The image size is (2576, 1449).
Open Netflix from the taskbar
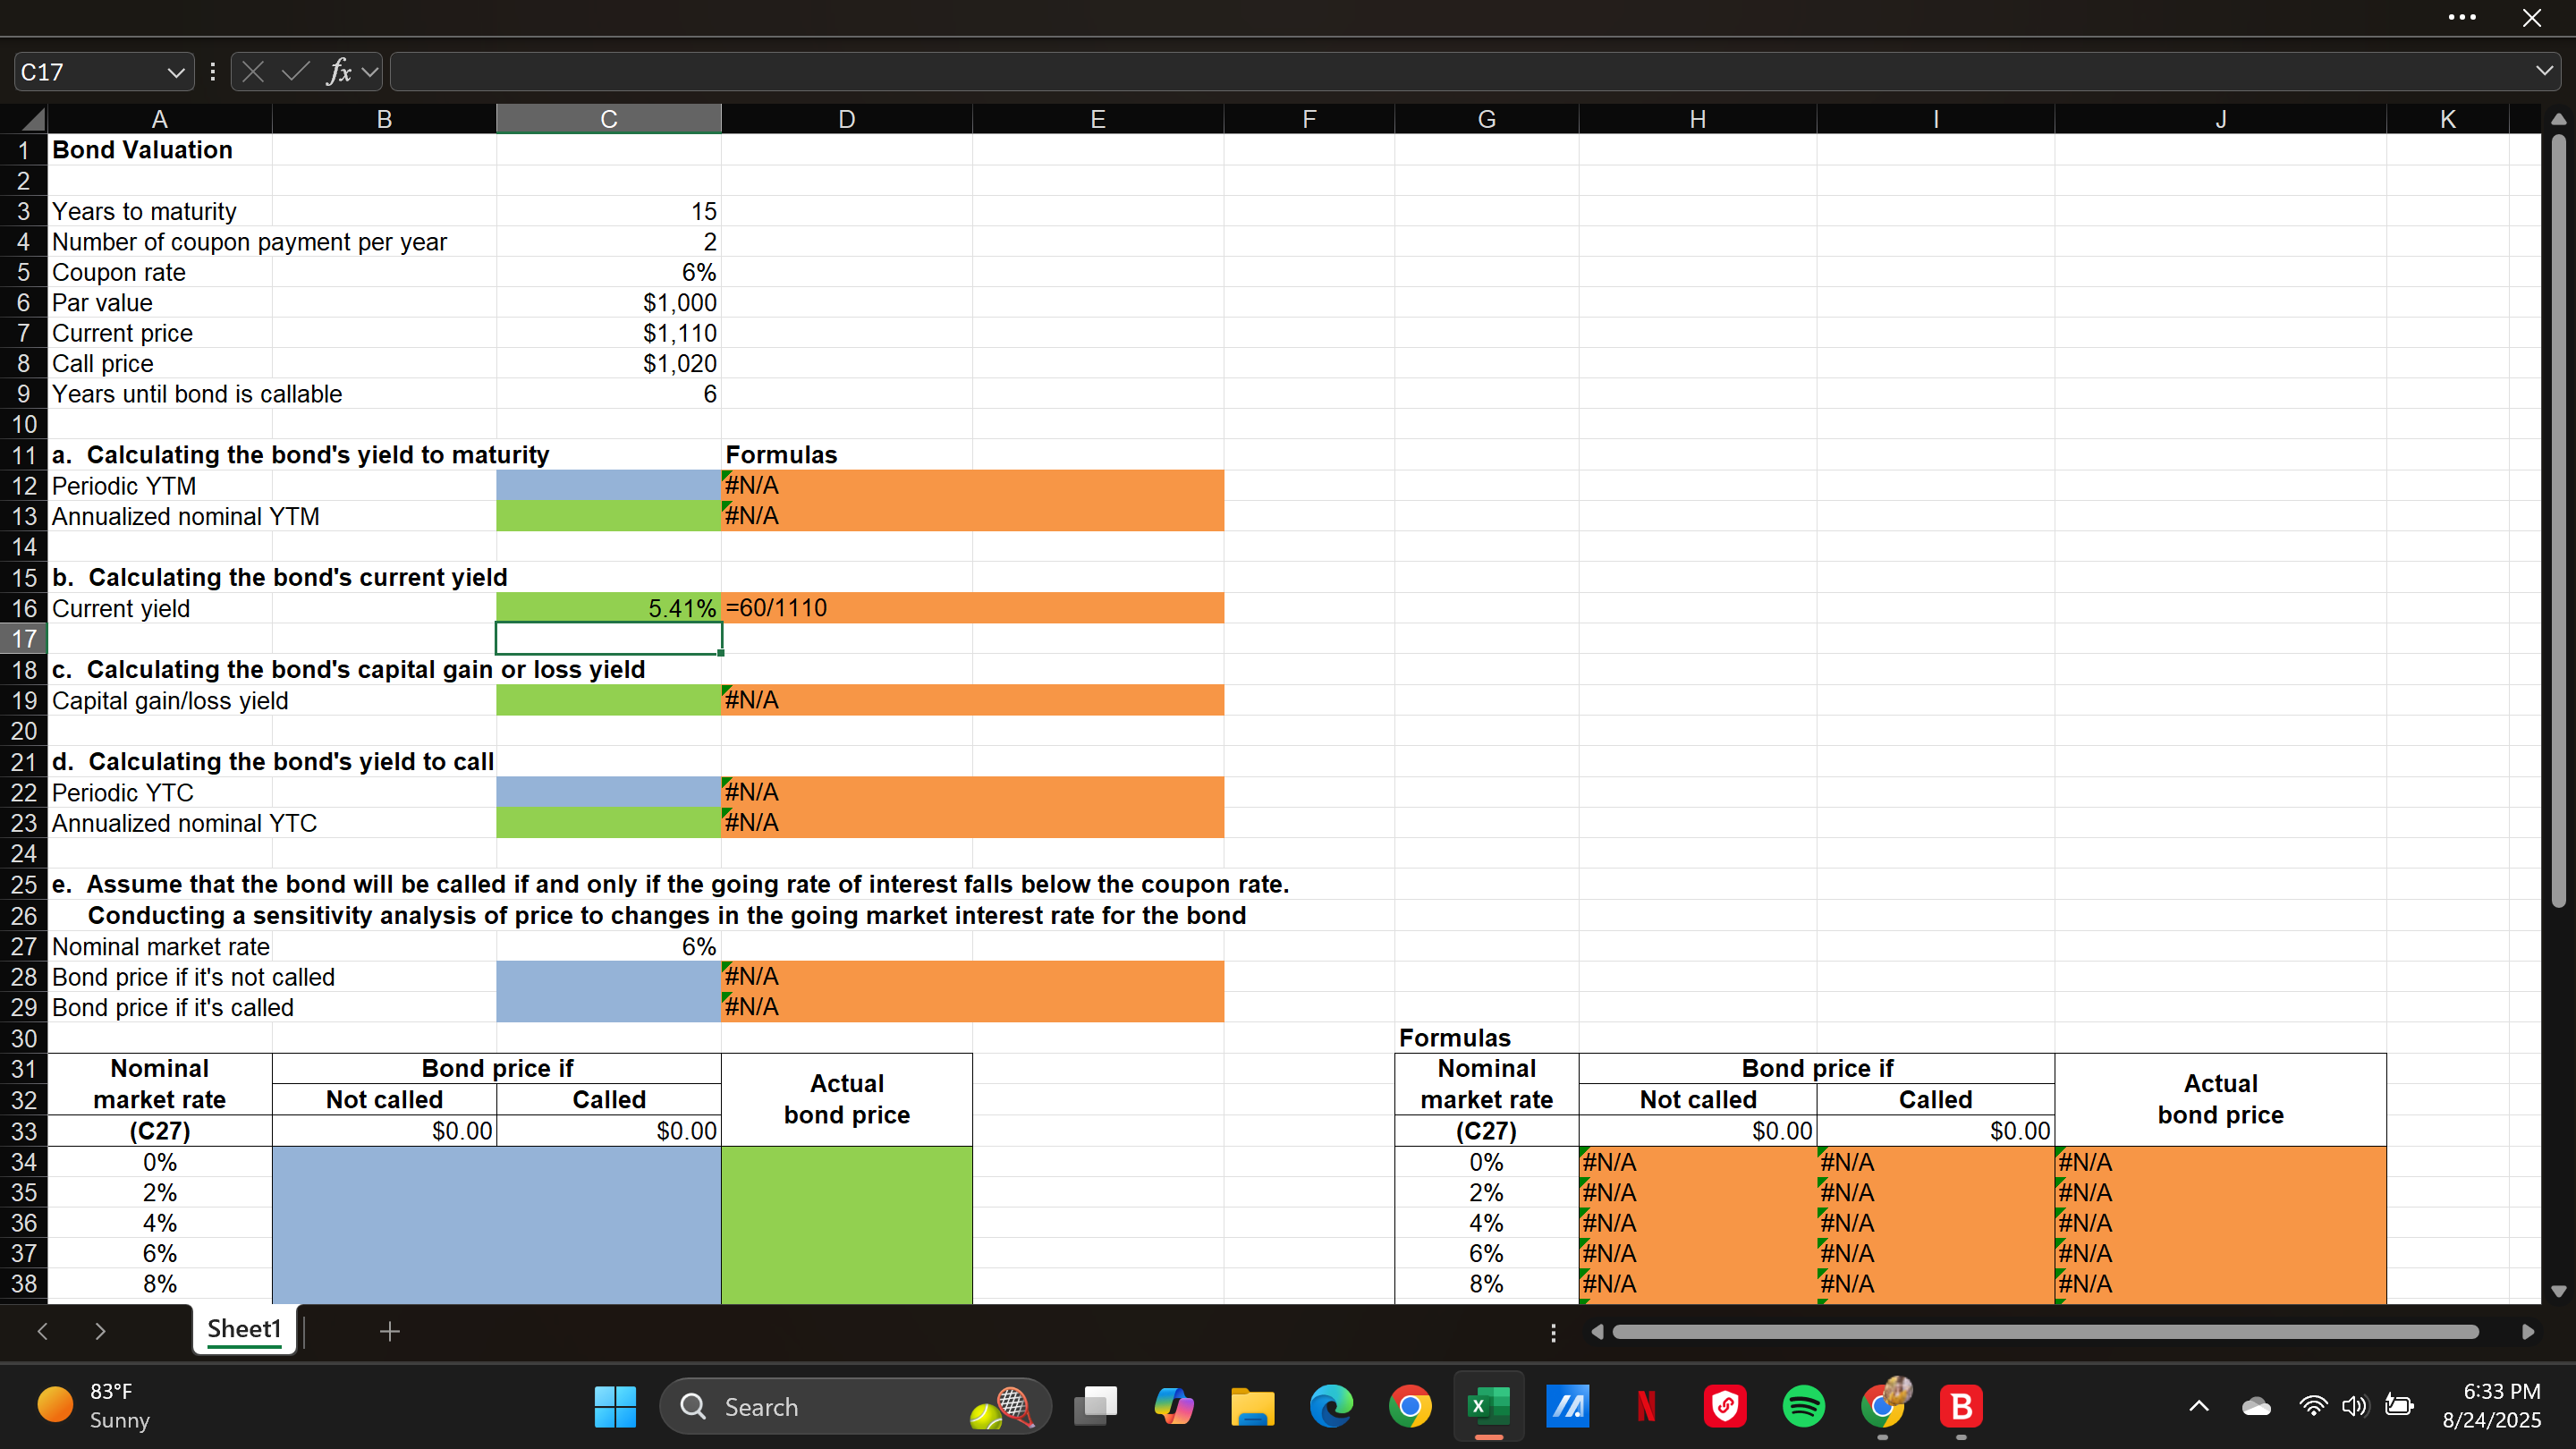pyautogui.click(x=1645, y=1406)
